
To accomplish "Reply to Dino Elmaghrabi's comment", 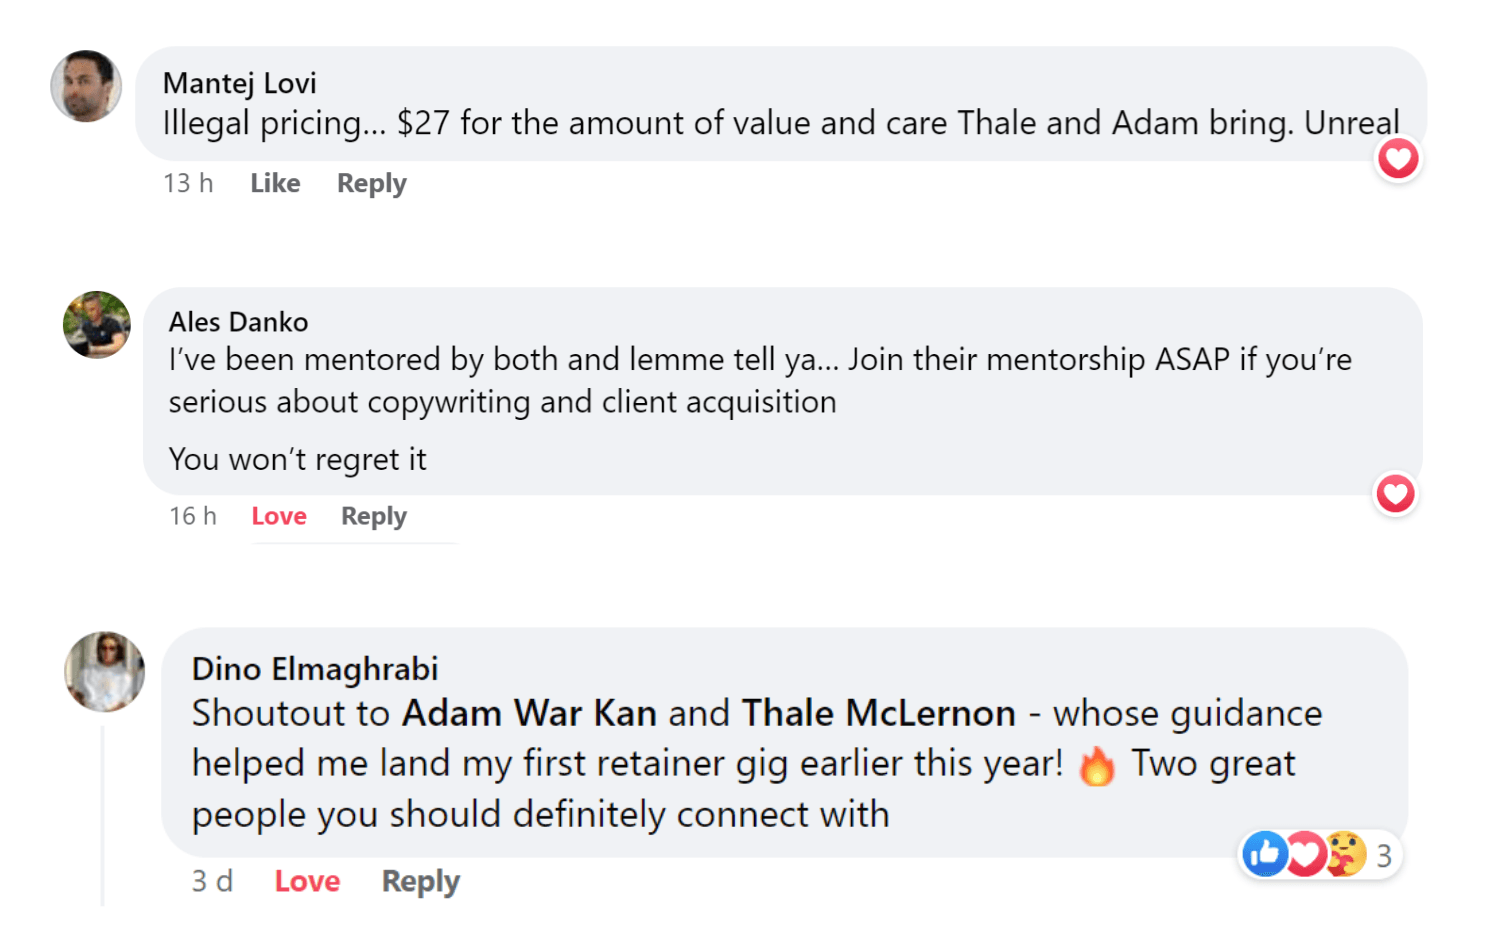I will [x=420, y=881].
